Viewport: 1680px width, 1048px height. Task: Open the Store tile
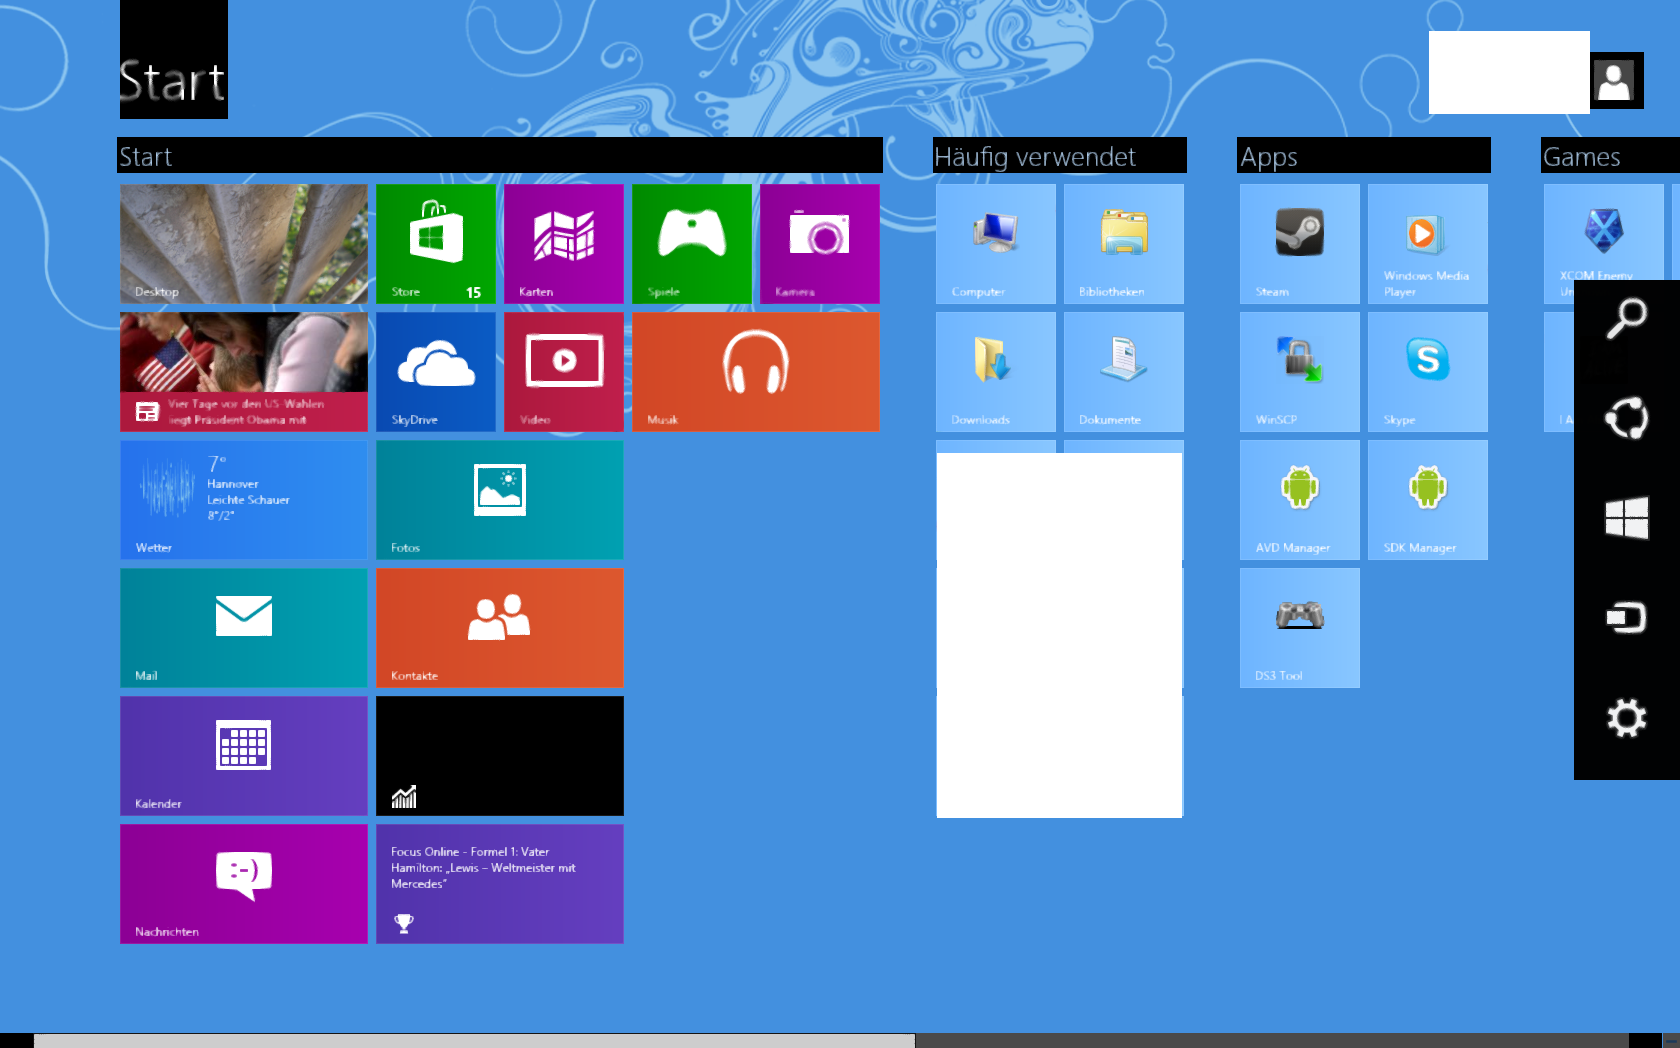coord(436,244)
